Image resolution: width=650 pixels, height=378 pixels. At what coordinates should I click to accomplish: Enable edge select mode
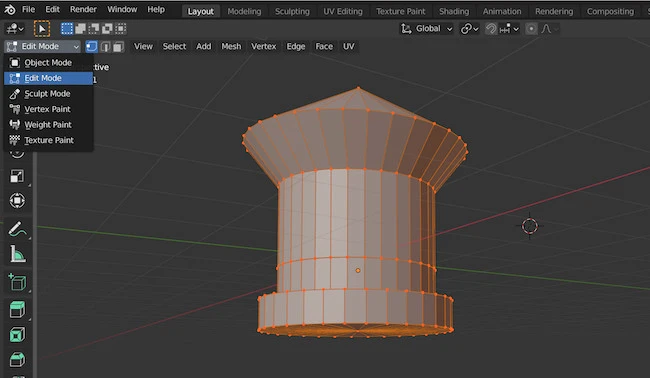(105, 46)
